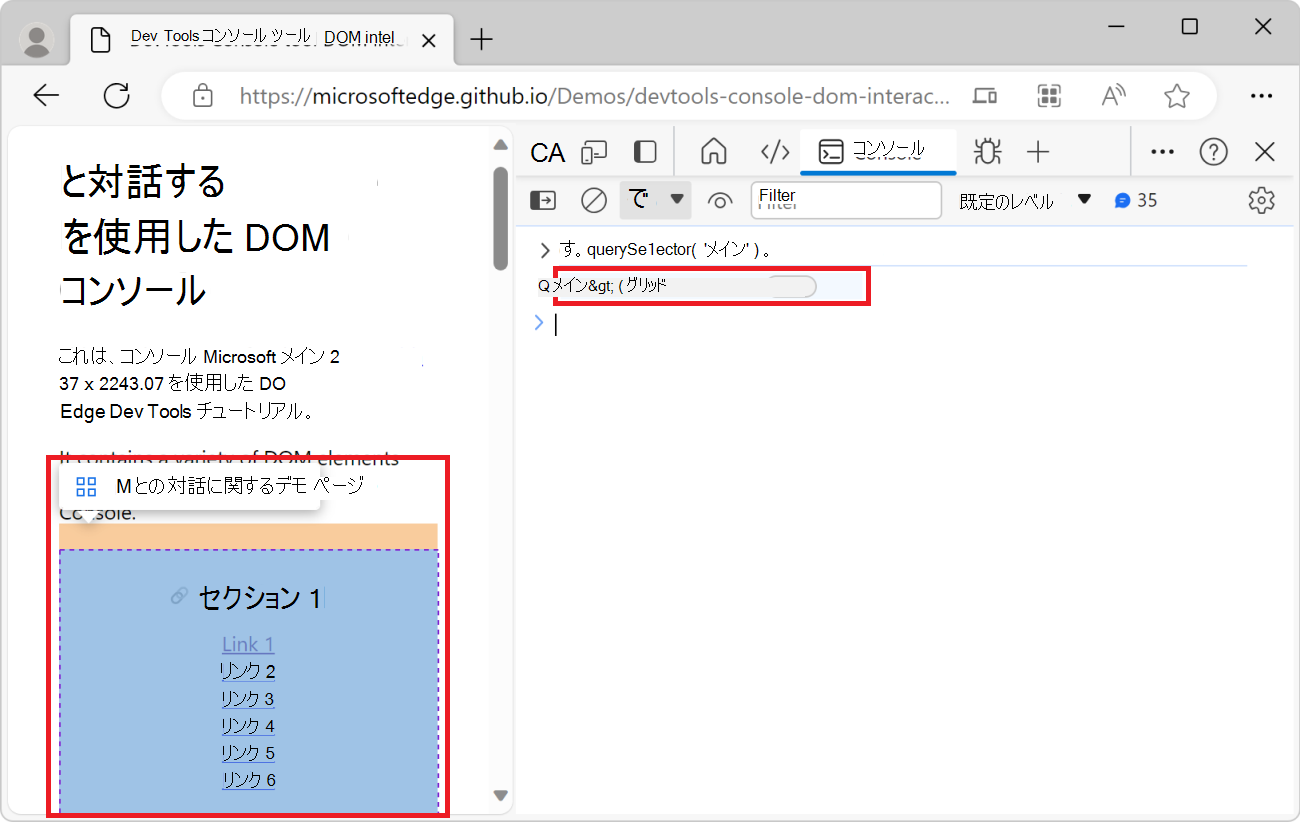
Task: Open the DevTools more options menu
Action: 1162,151
